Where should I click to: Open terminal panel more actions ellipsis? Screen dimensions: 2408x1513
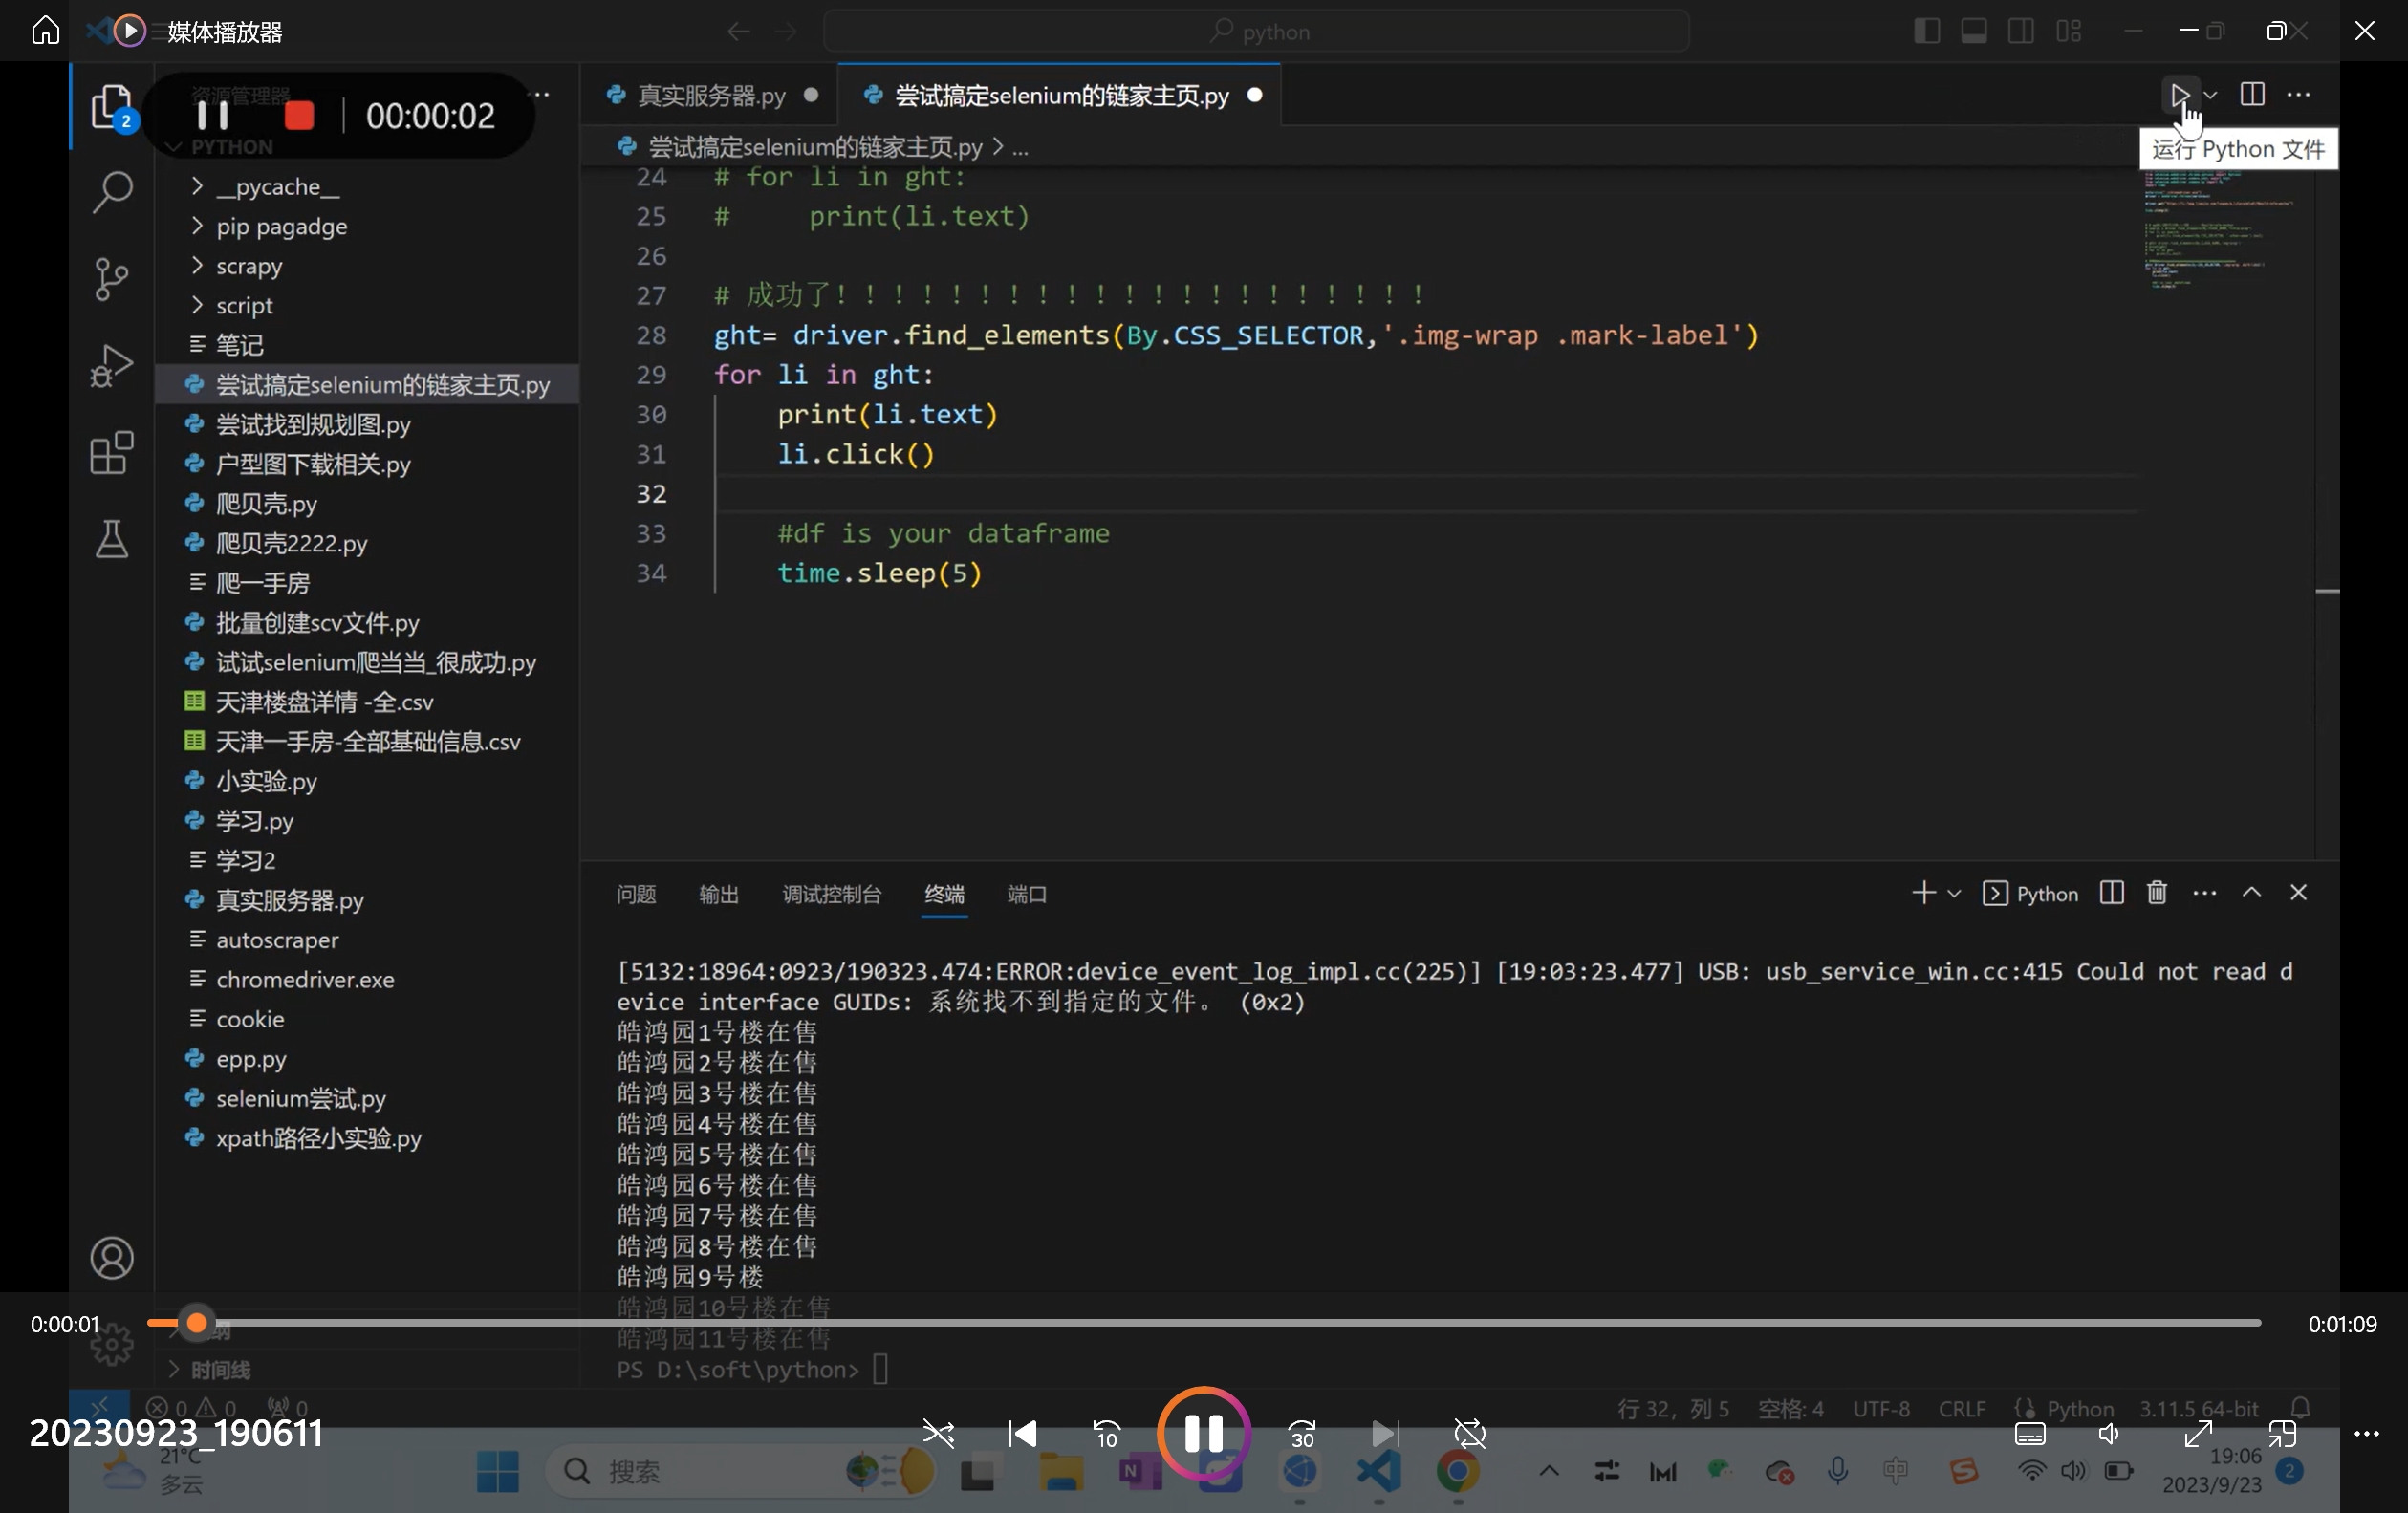coord(2204,893)
